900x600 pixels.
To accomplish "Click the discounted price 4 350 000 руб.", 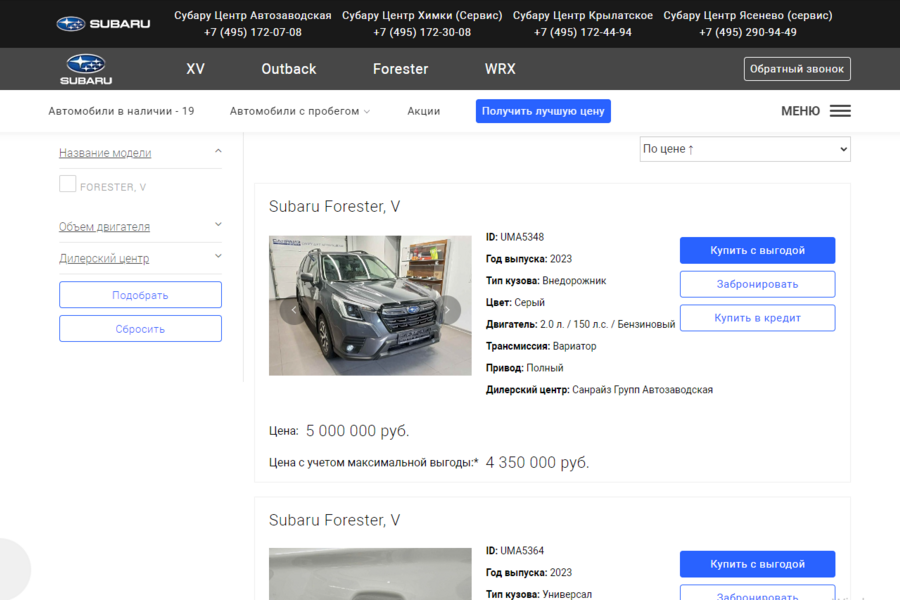I will tap(537, 462).
